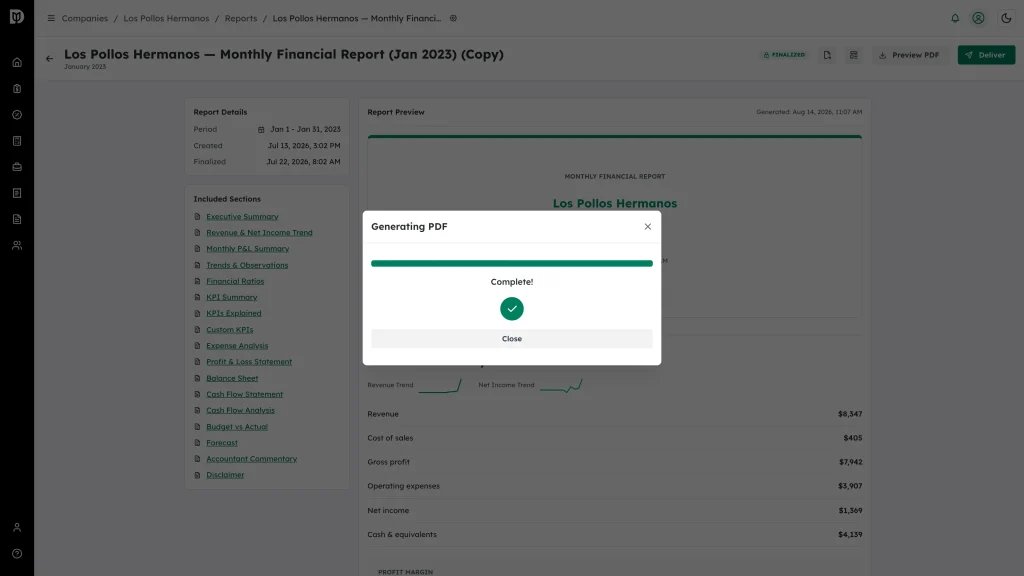Open Disclaimer section link

point(225,475)
